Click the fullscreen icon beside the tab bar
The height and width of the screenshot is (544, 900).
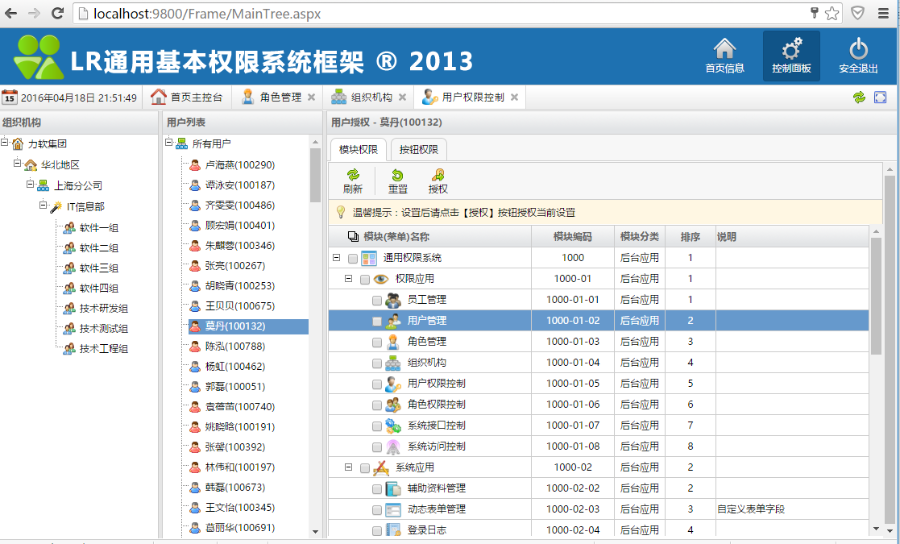coord(880,98)
